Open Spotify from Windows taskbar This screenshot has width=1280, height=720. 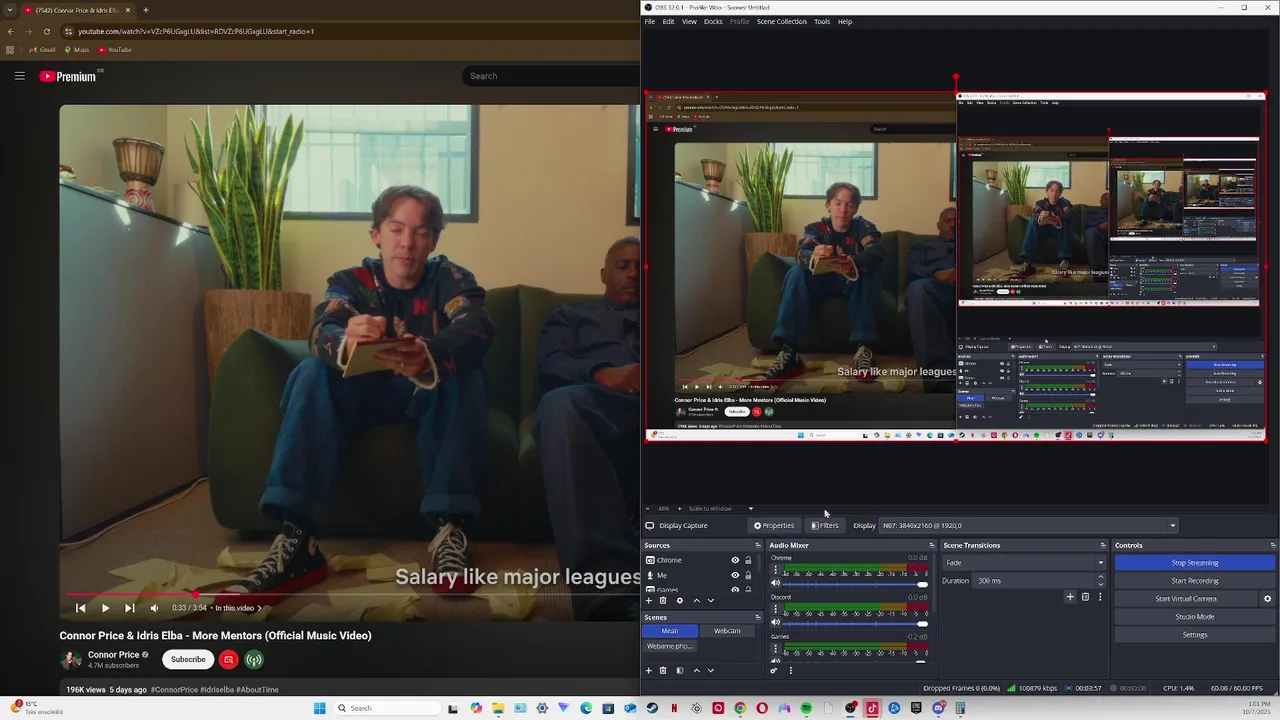[x=806, y=708]
